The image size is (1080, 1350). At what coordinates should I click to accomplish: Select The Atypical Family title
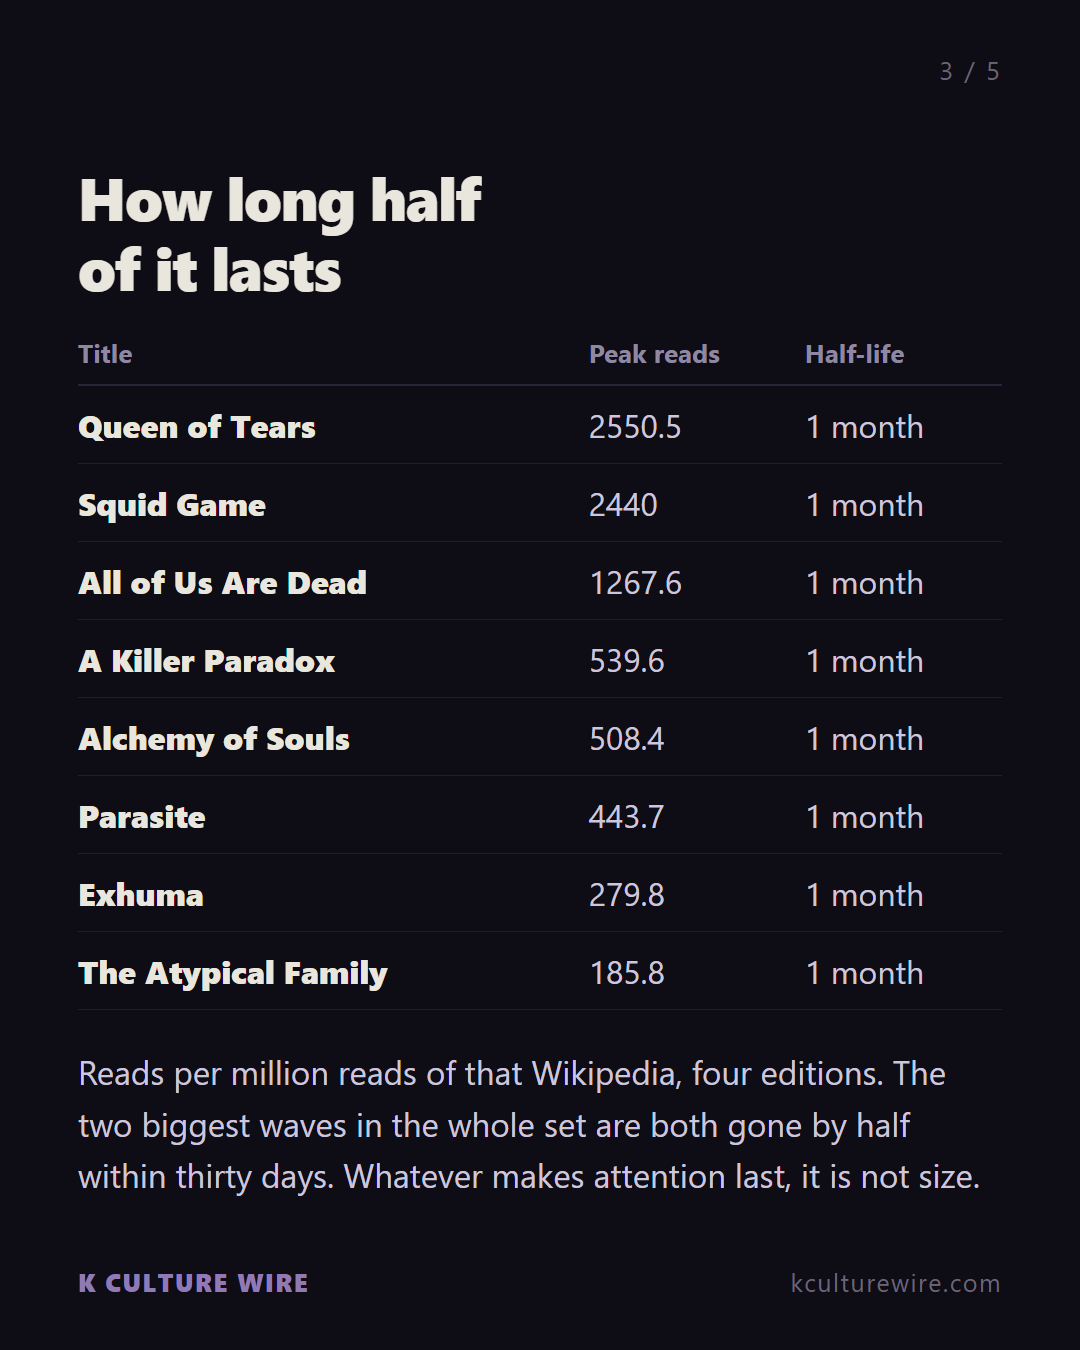click(x=233, y=973)
